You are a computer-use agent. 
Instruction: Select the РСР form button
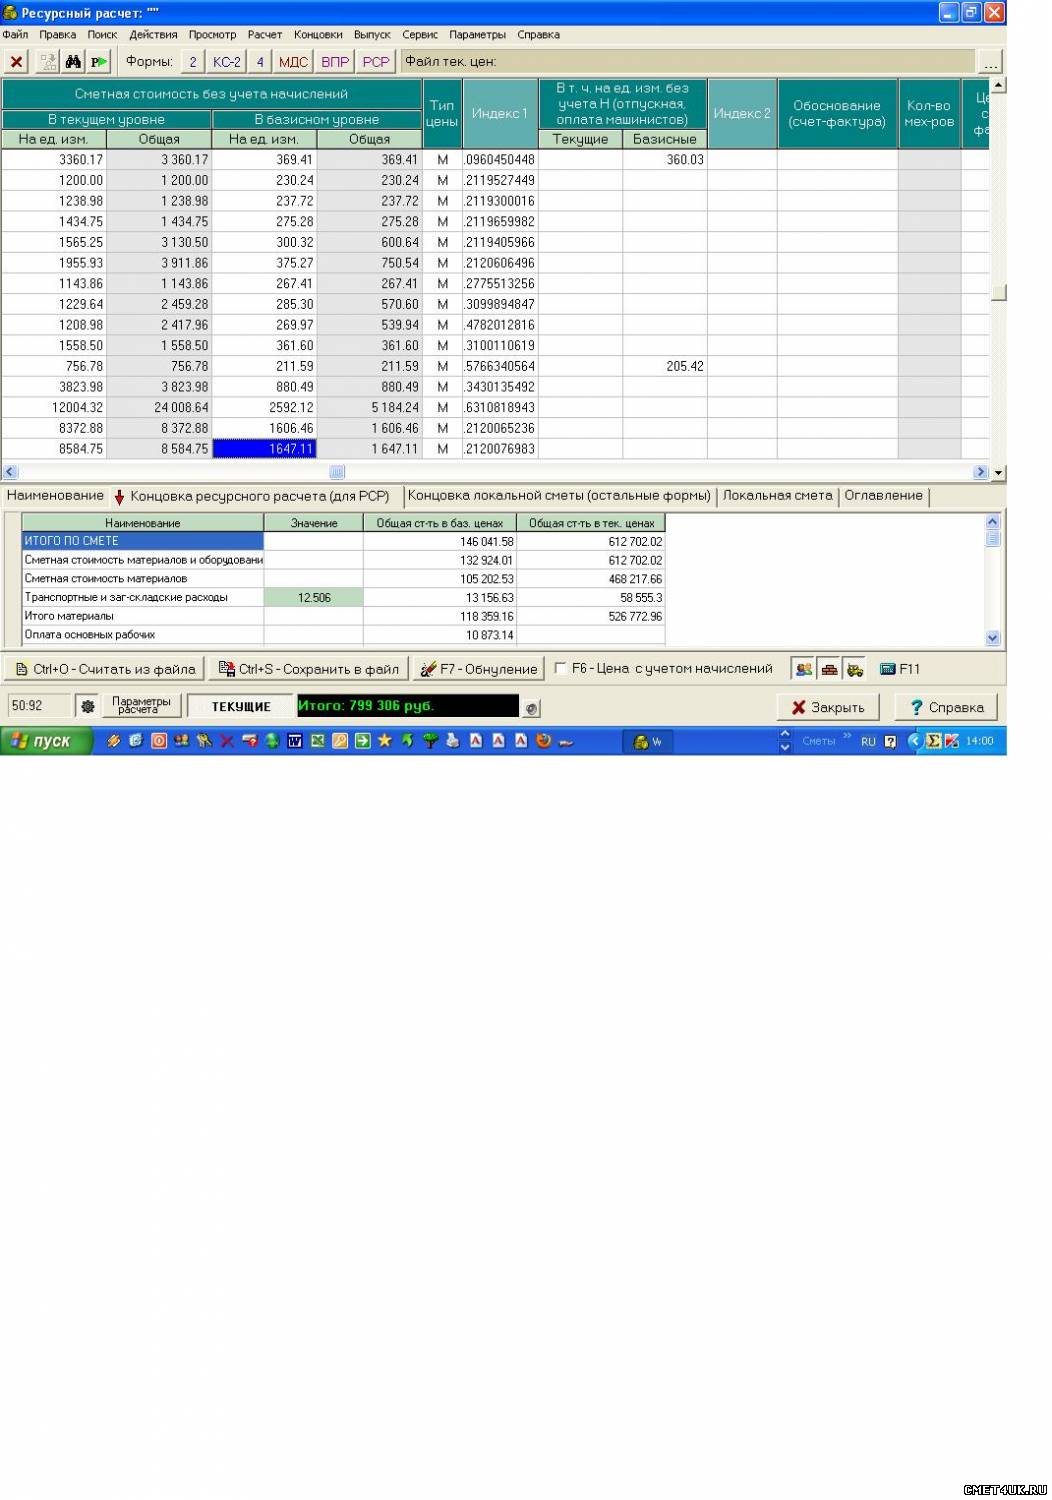tap(376, 62)
